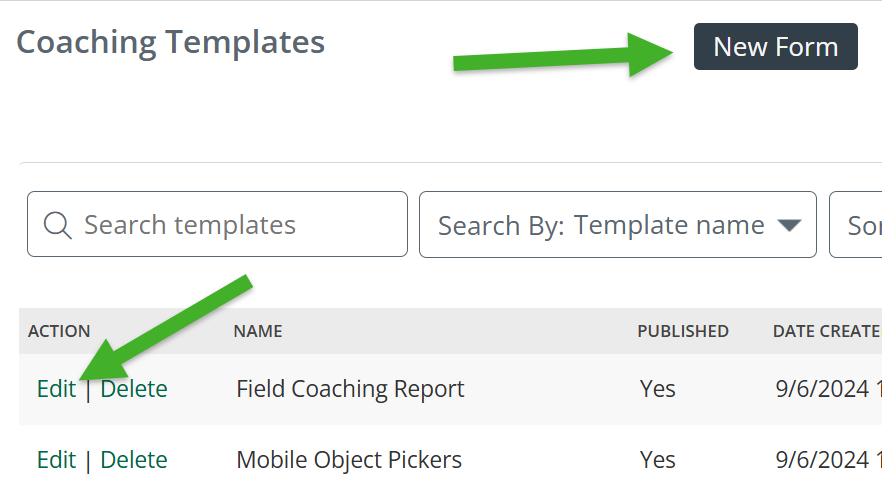Select the Mobile Object Pickers name cell
This screenshot has height=490, width=882.
click(349, 460)
